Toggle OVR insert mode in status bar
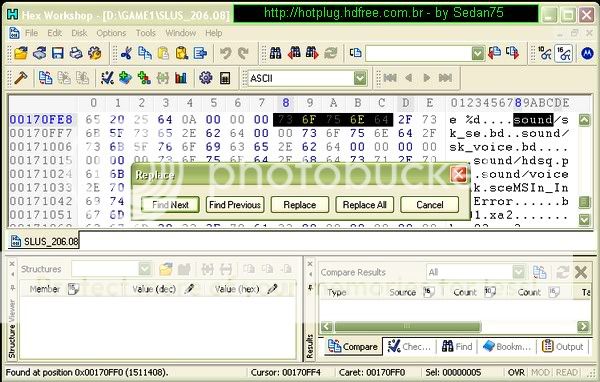Screen dimensions: 600x382 (516, 372)
